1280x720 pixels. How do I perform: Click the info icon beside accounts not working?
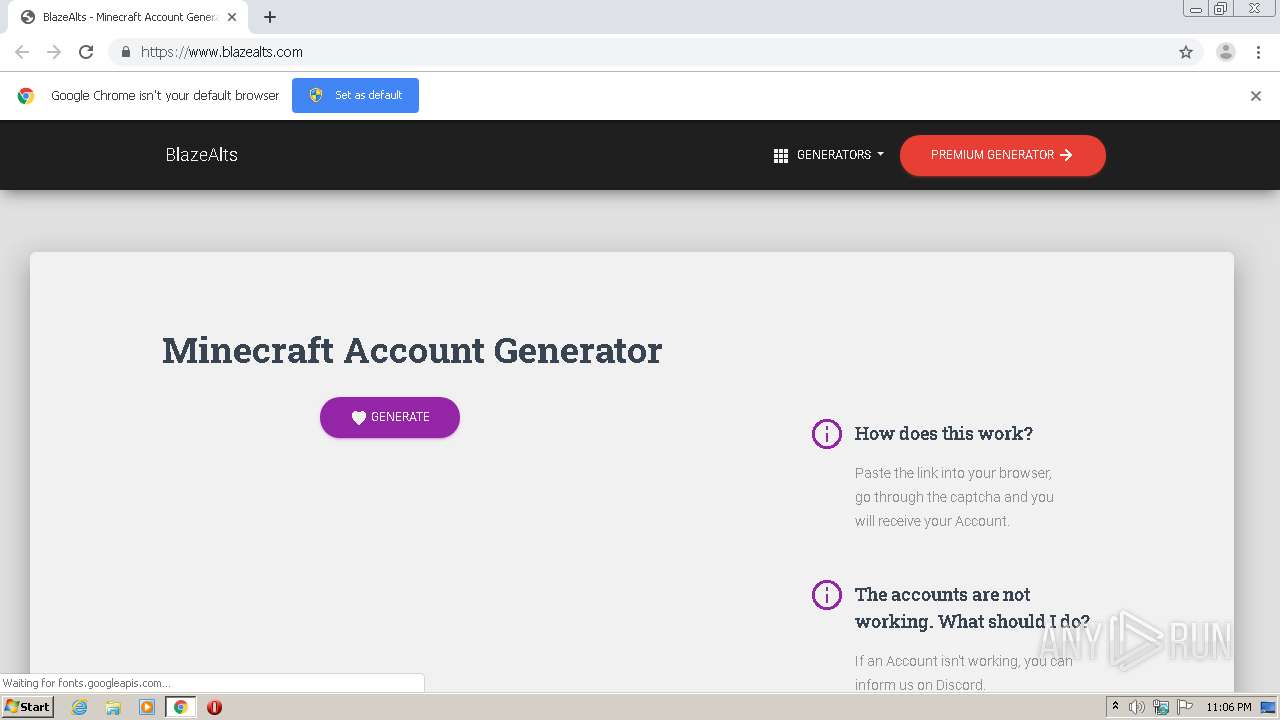(x=827, y=595)
